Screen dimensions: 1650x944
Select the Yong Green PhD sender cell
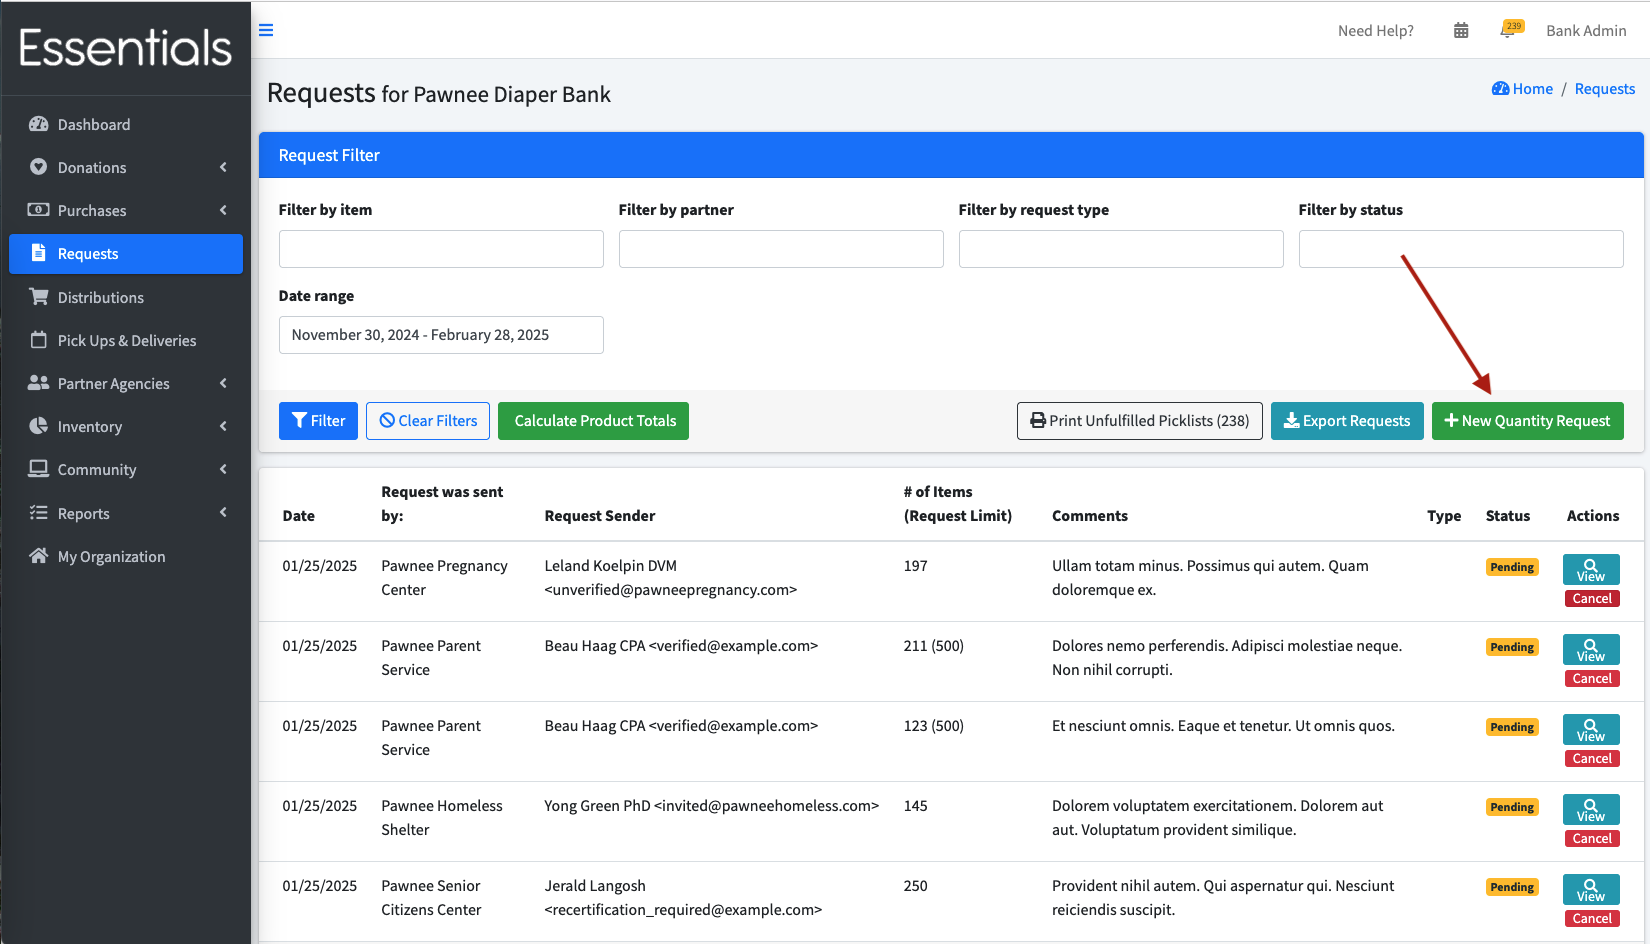point(712,806)
